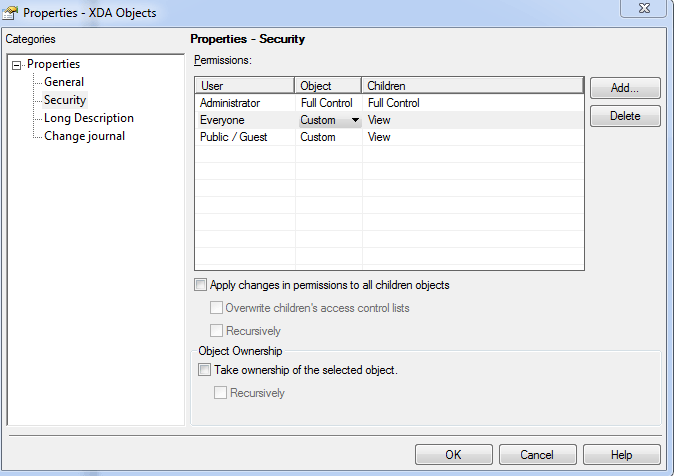Open Help for this dialog
The image size is (674, 476).
point(621,454)
